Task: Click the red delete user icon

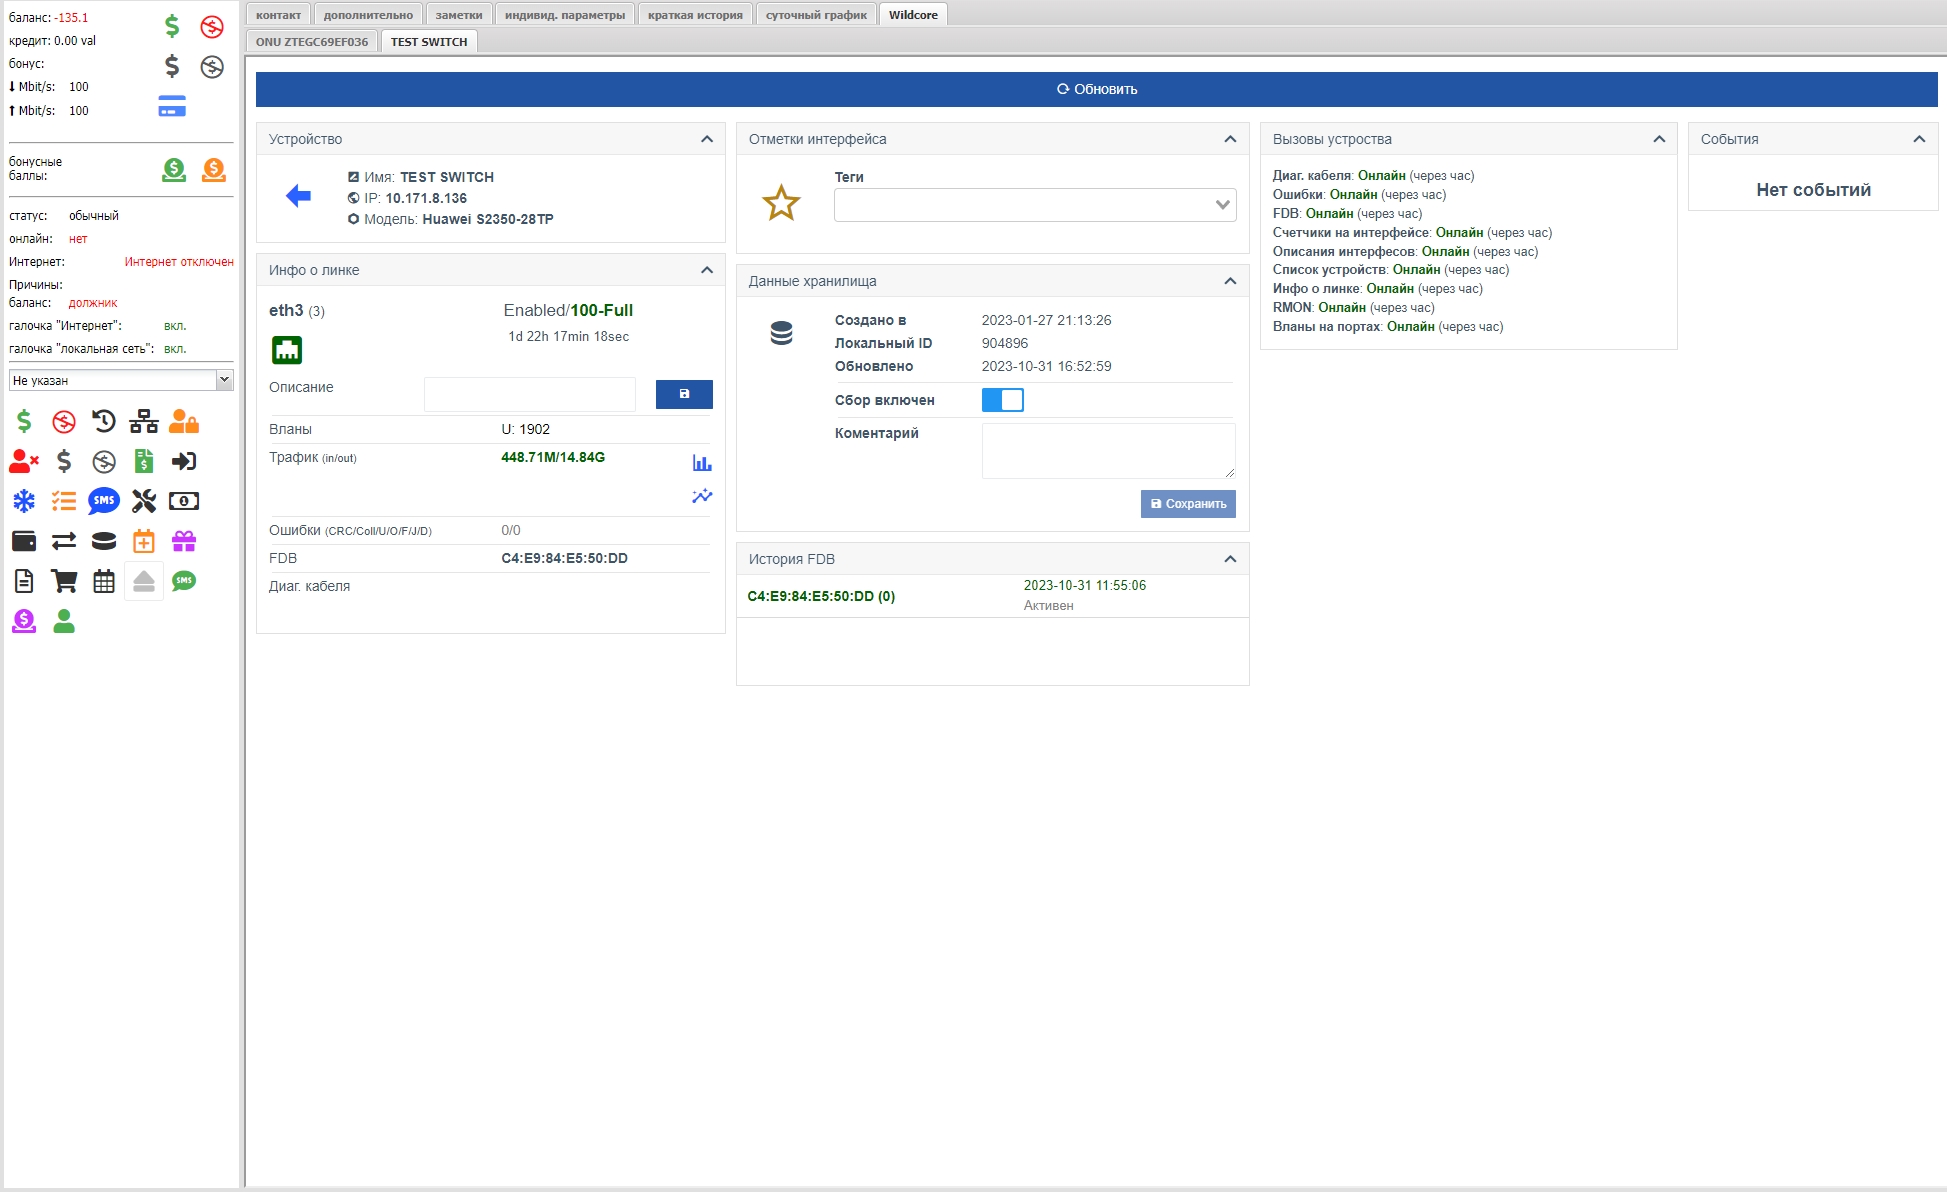Action: (24, 461)
